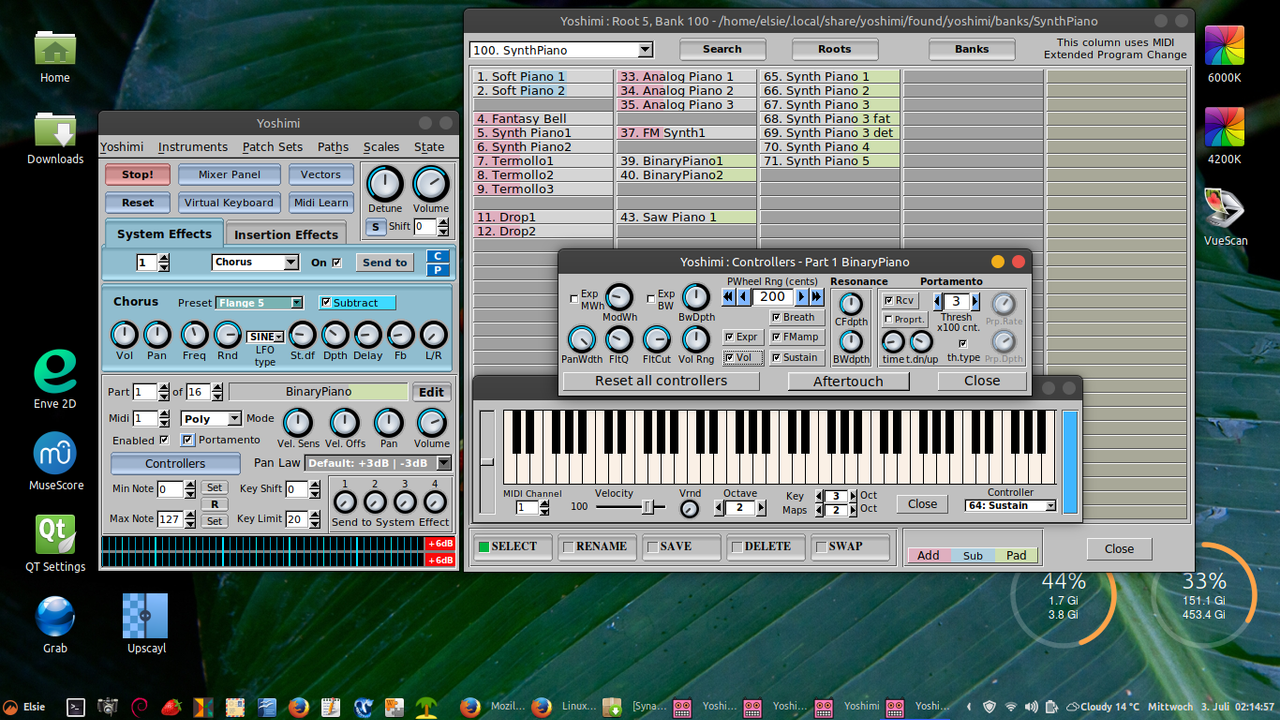
Task: Click the Edit button next to BinaryPiano
Action: 431,392
